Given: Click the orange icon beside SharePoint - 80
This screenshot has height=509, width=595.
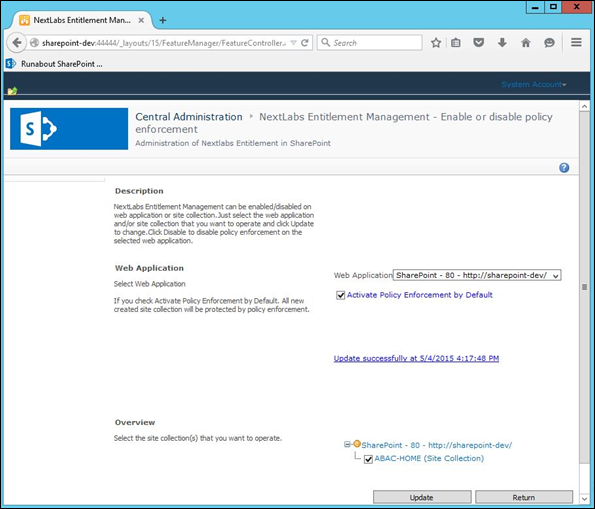Looking at the screenshot, I should click(357, 443).
